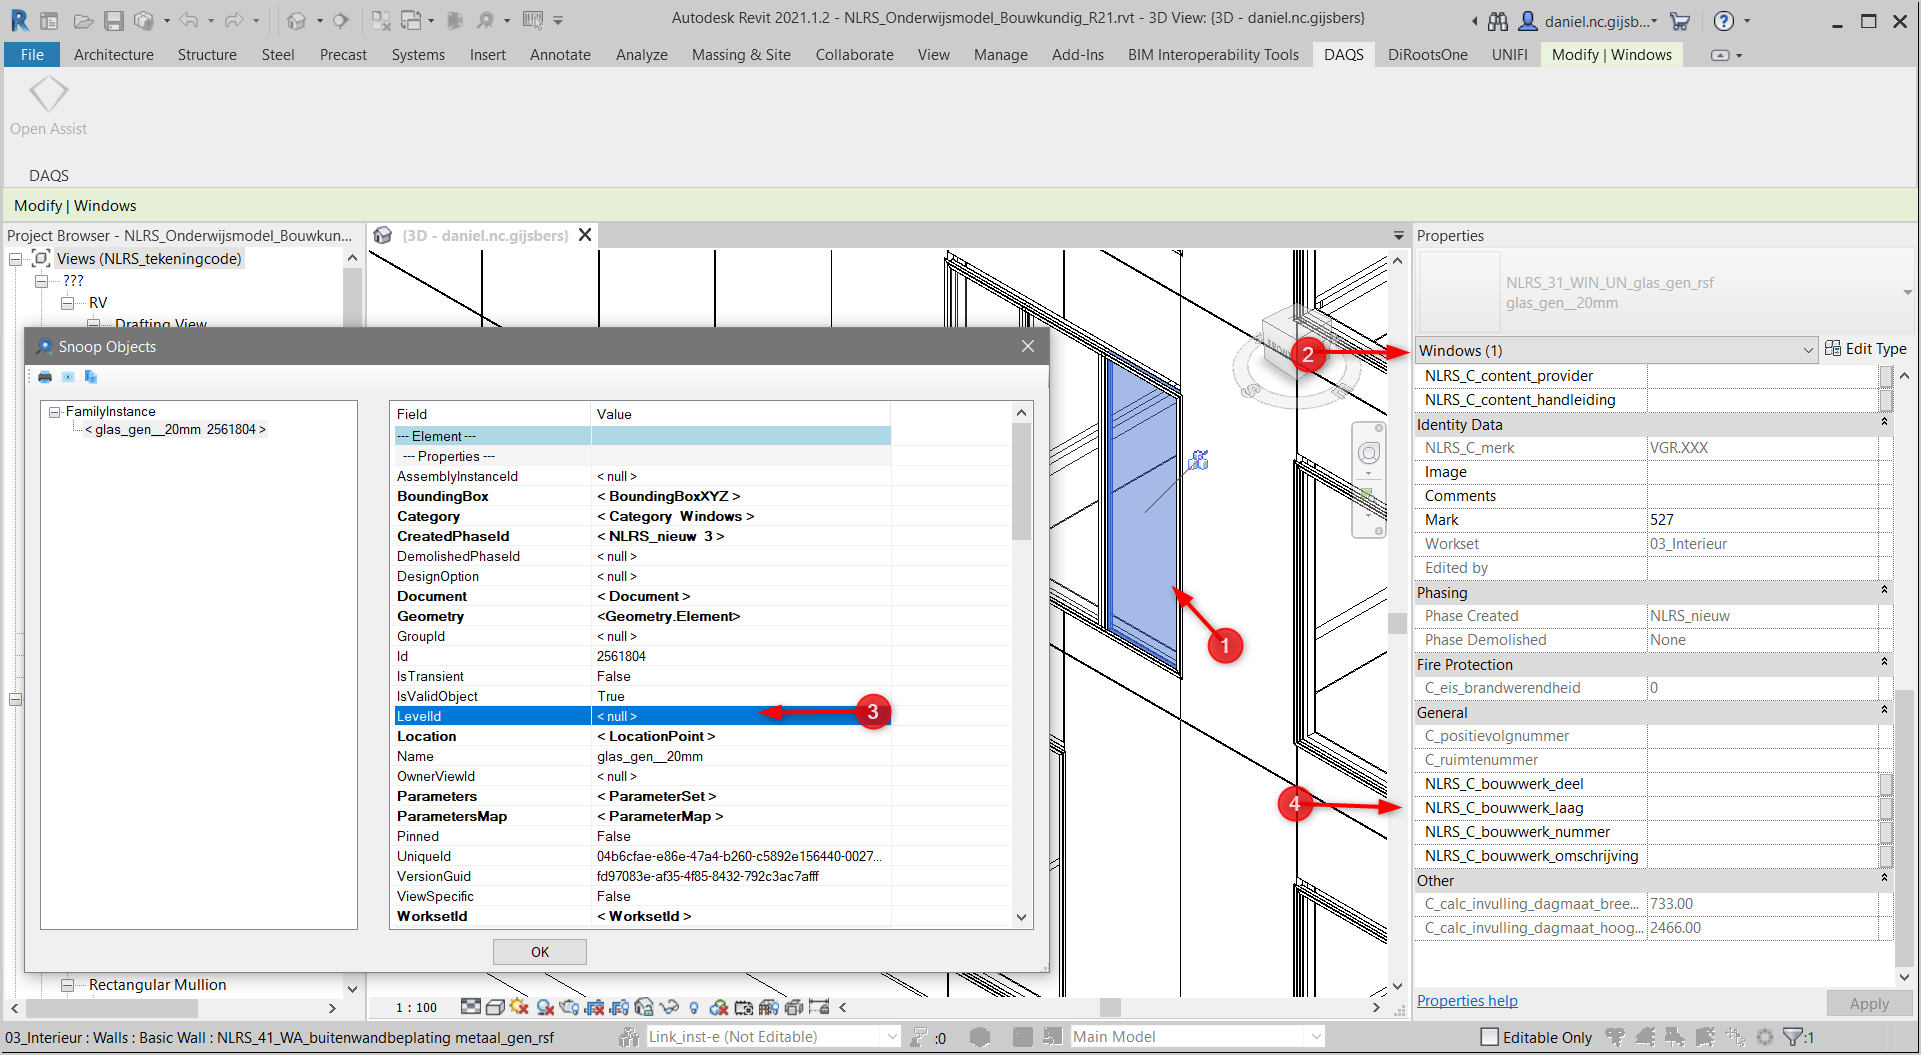Click the print icon in Snoop Objects
1921x1055 pixels.
coord(45,377)
